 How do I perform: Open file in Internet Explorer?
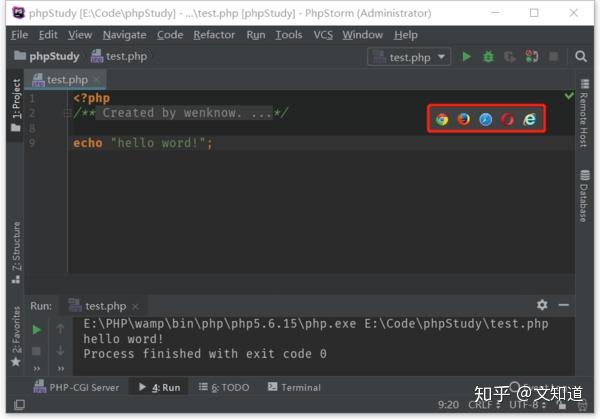(x=530, y=119)
